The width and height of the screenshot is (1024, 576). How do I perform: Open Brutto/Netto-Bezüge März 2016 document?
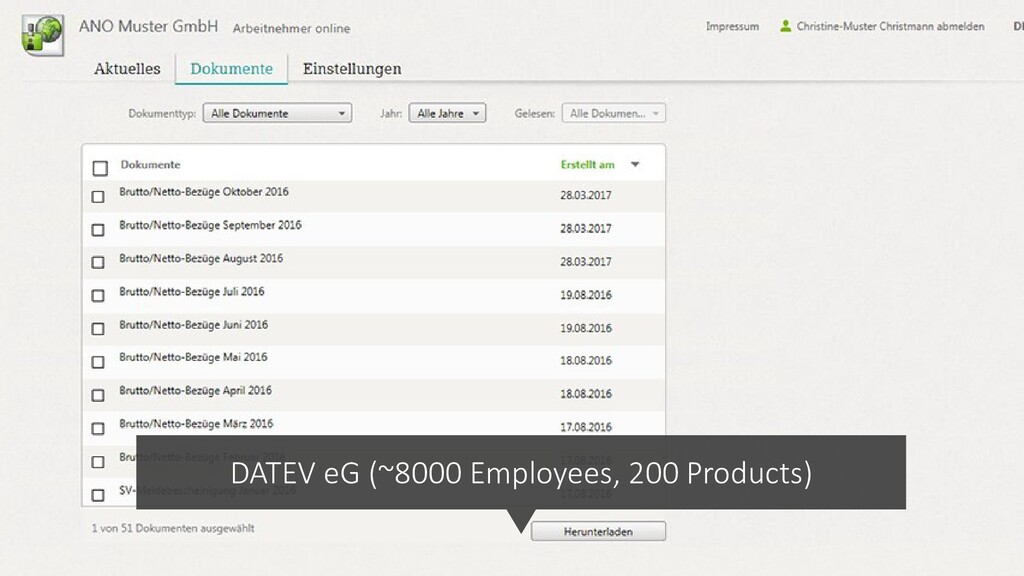click(x=196, y=424)
